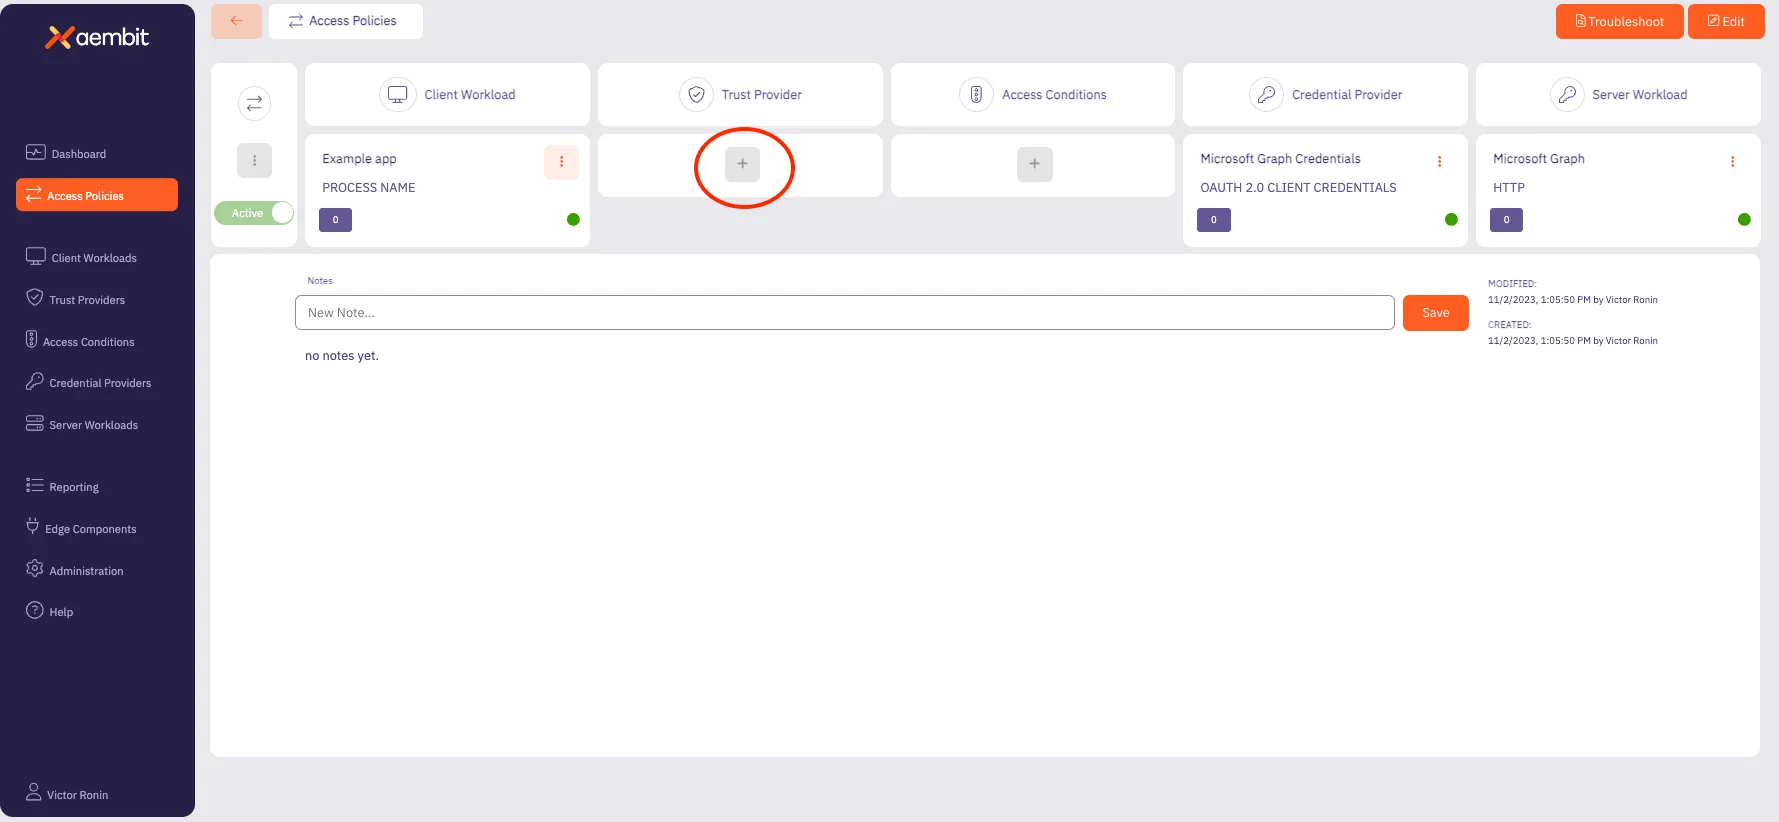This screenshot has width=1779, height=822.
Task: Open Credential Providers in the sidebar
Action: coord(99,383)
